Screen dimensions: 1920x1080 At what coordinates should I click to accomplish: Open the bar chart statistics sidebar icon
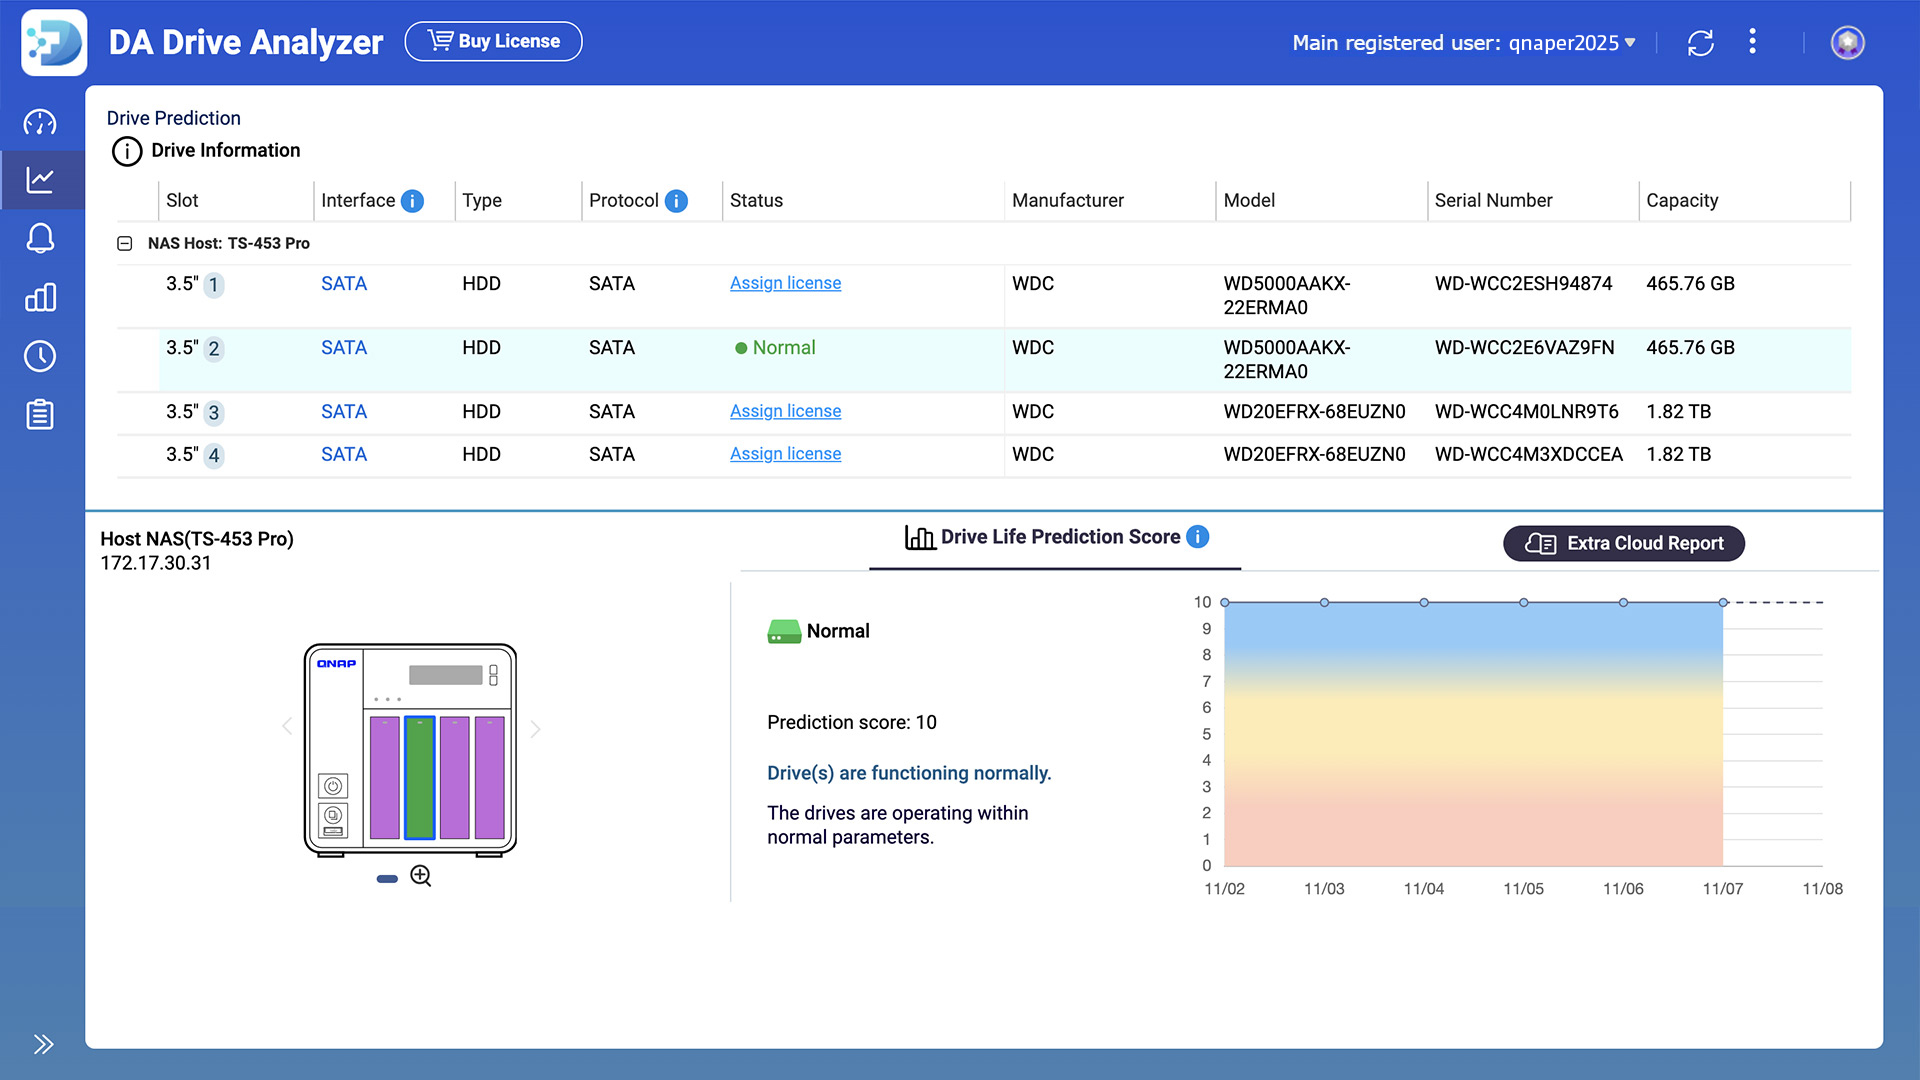(40, 297)
